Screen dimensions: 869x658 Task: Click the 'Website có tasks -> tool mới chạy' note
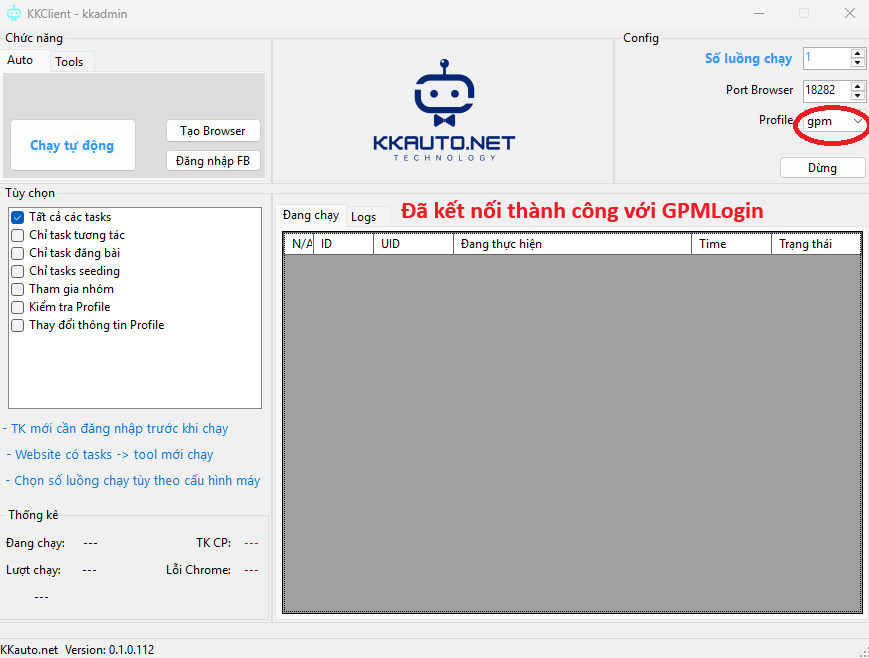110,455
